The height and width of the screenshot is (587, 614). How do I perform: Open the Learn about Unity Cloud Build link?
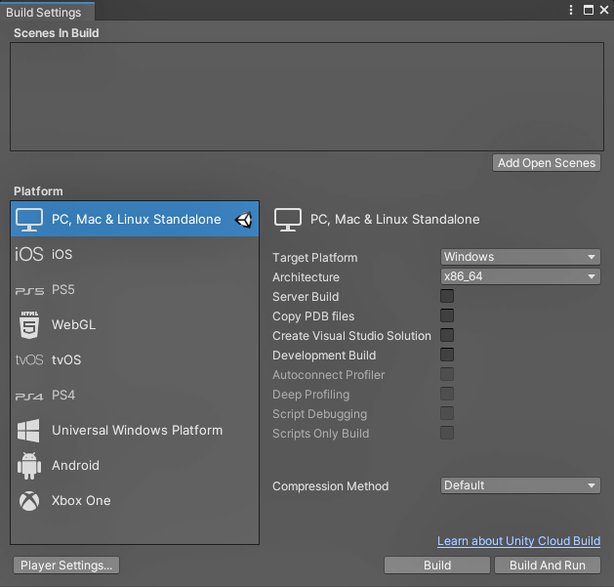pos(518,541)
